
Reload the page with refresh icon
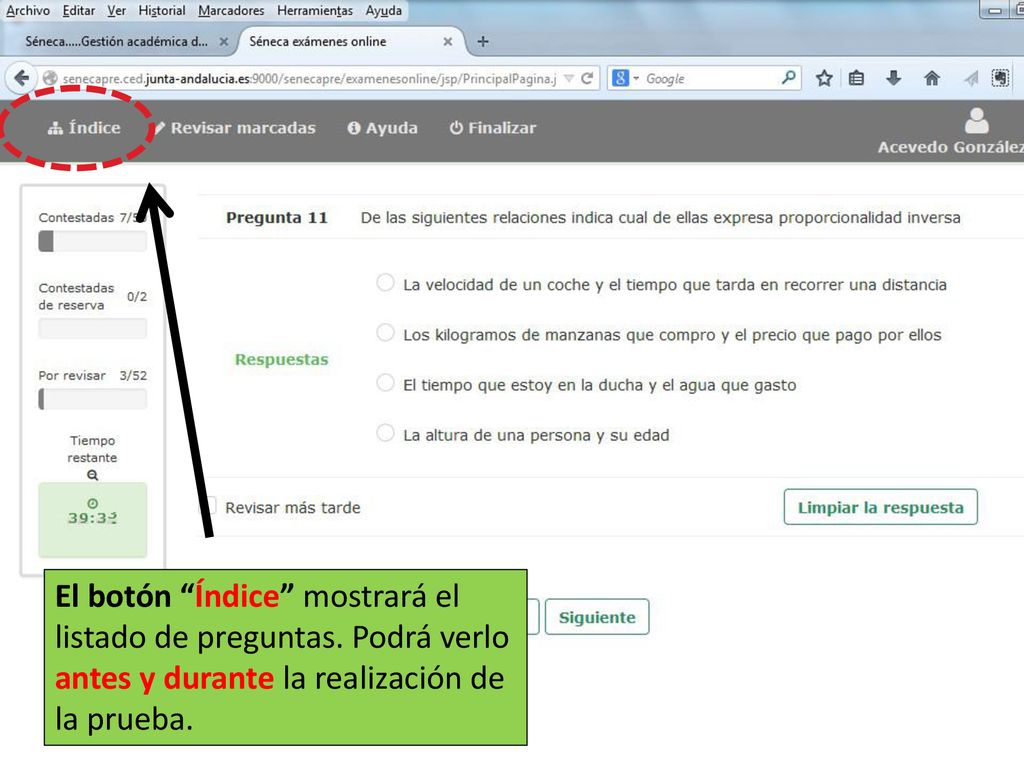point(587,78)
